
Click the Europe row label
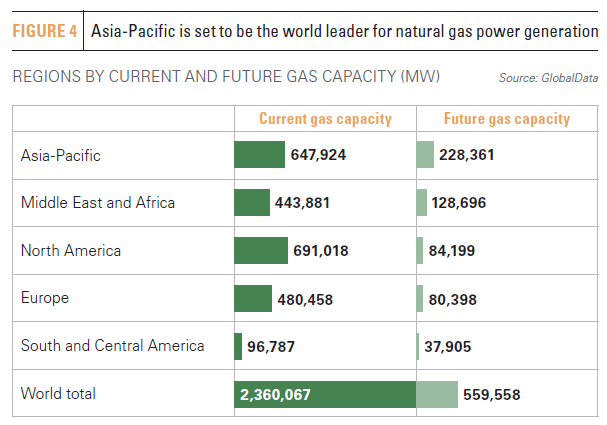[45, 298]
